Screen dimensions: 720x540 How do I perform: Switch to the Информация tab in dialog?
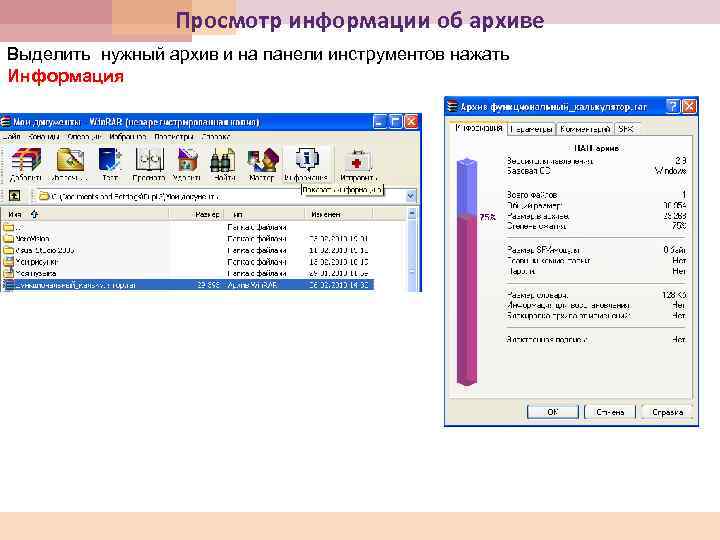click(478, 128)
